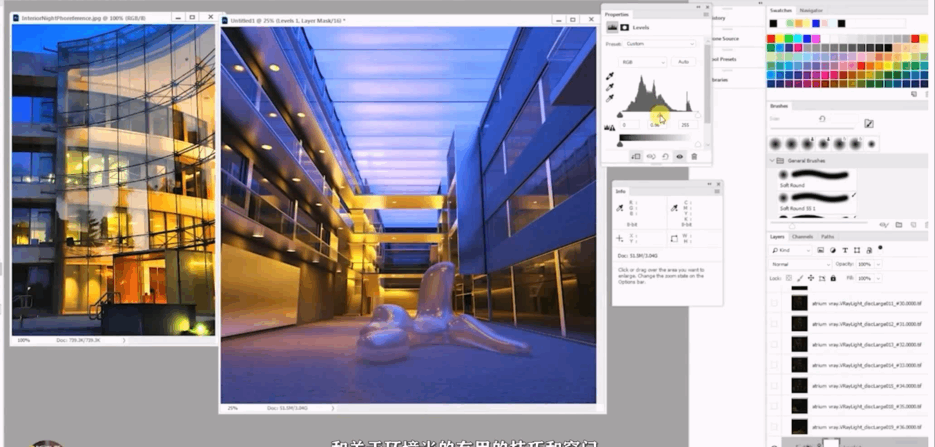This screenshot has height=447, width=935.
Task: Open the Normal blend mode dropdown
Action: (x=800, y=264)
